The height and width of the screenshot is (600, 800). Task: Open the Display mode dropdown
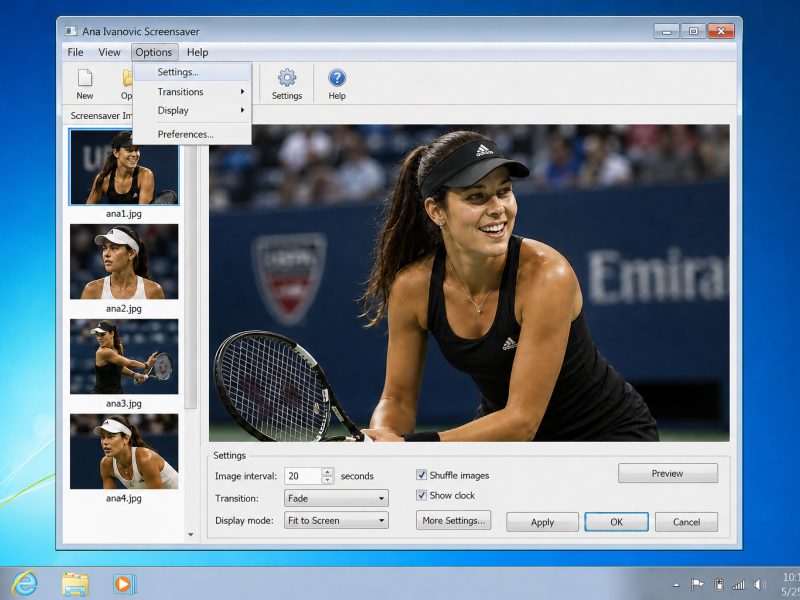(336, 520)
